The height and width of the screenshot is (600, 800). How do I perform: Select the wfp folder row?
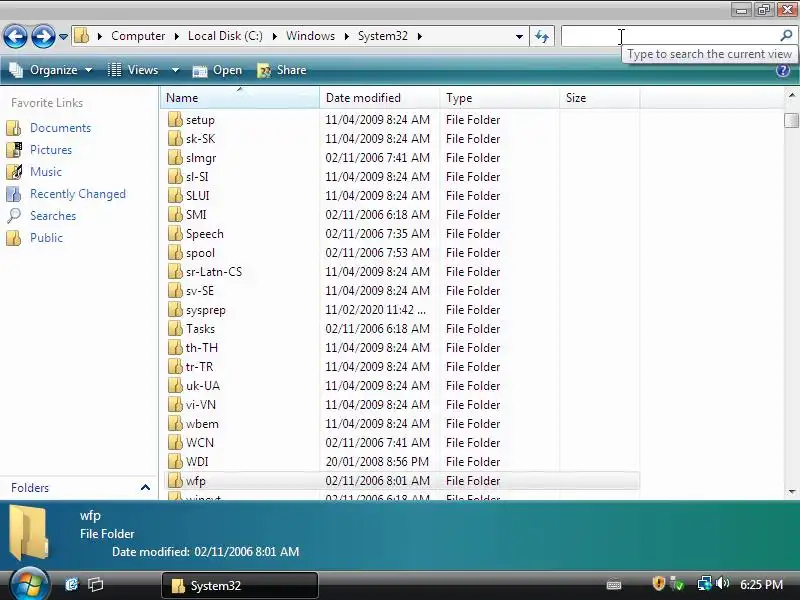(401, 481)
